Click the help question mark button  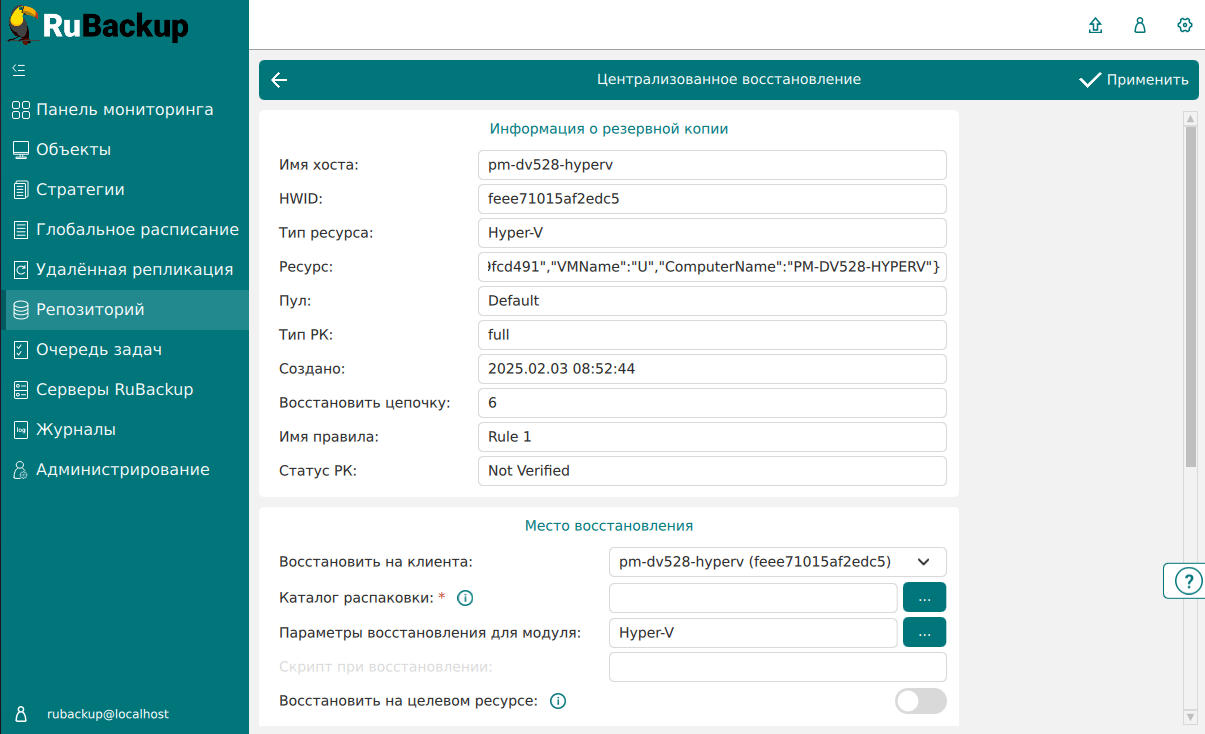pyautogui.click(x=1187, y=581)
